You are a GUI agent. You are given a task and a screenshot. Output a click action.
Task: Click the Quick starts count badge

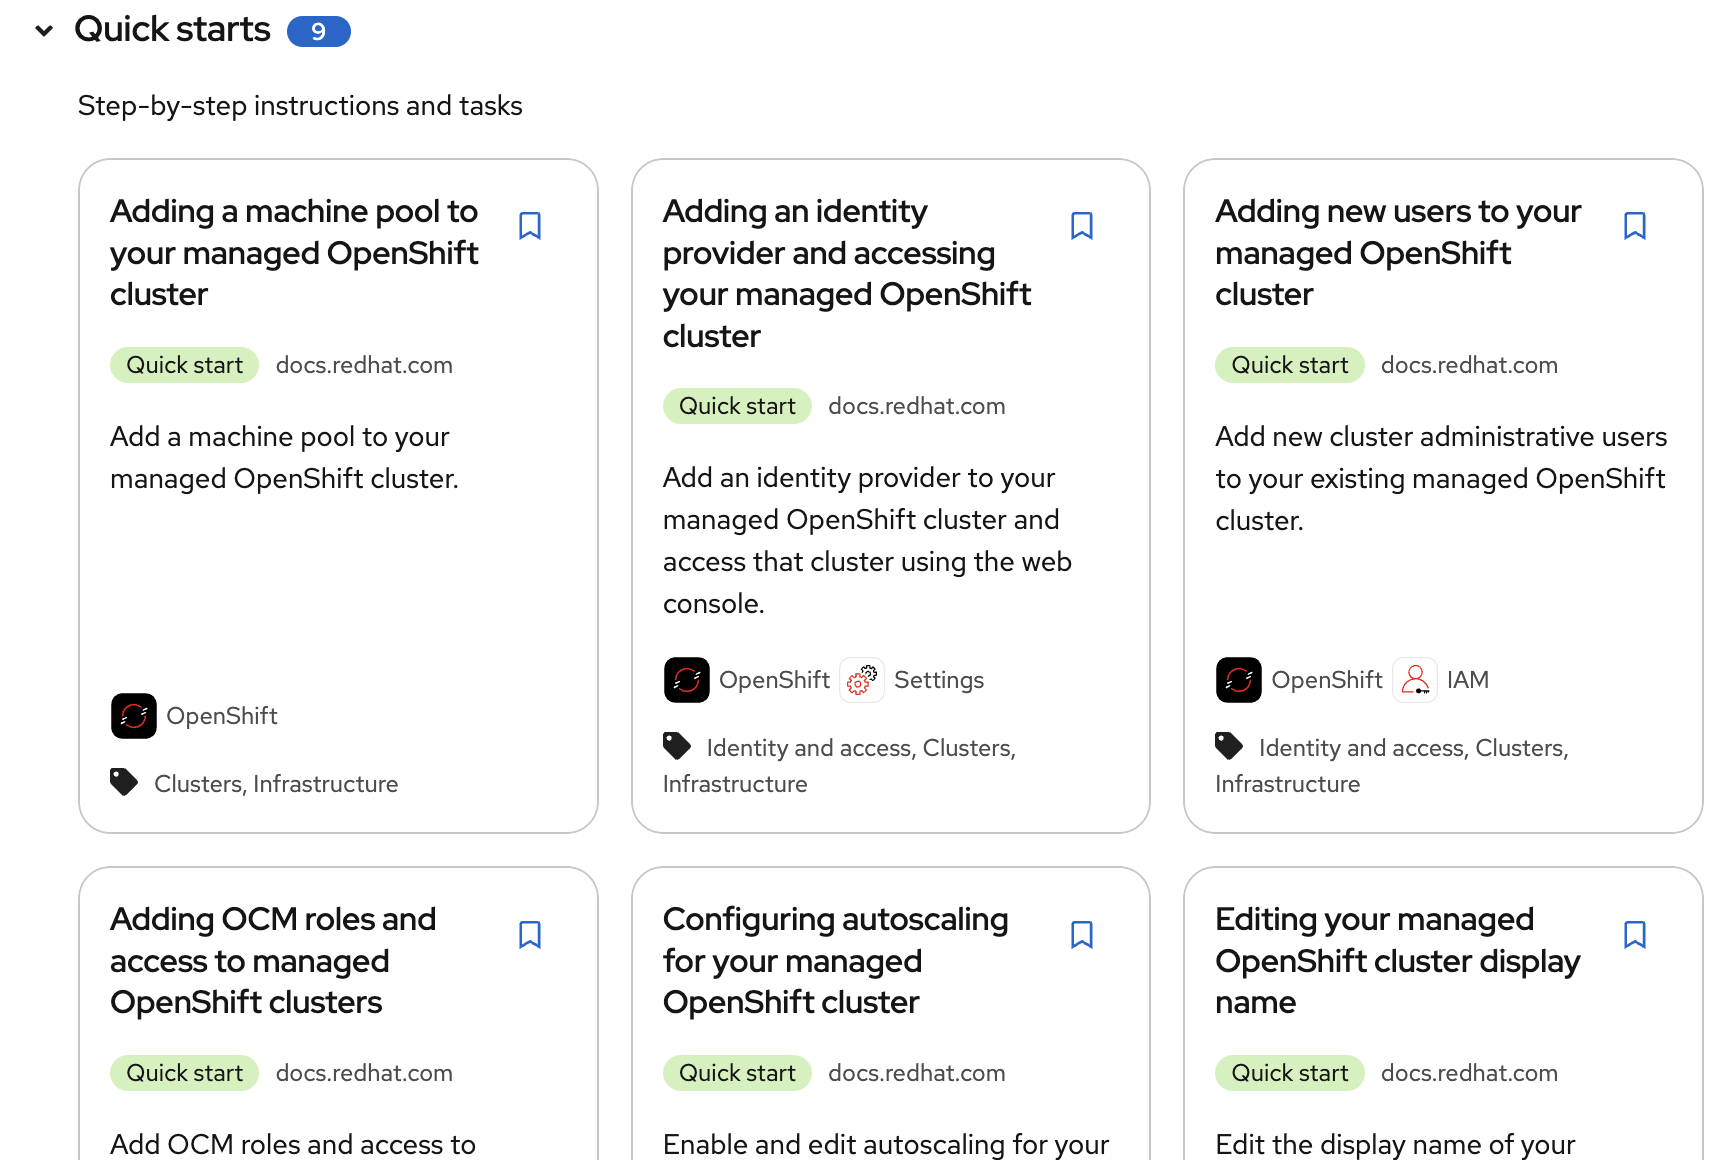click(318, 32)
